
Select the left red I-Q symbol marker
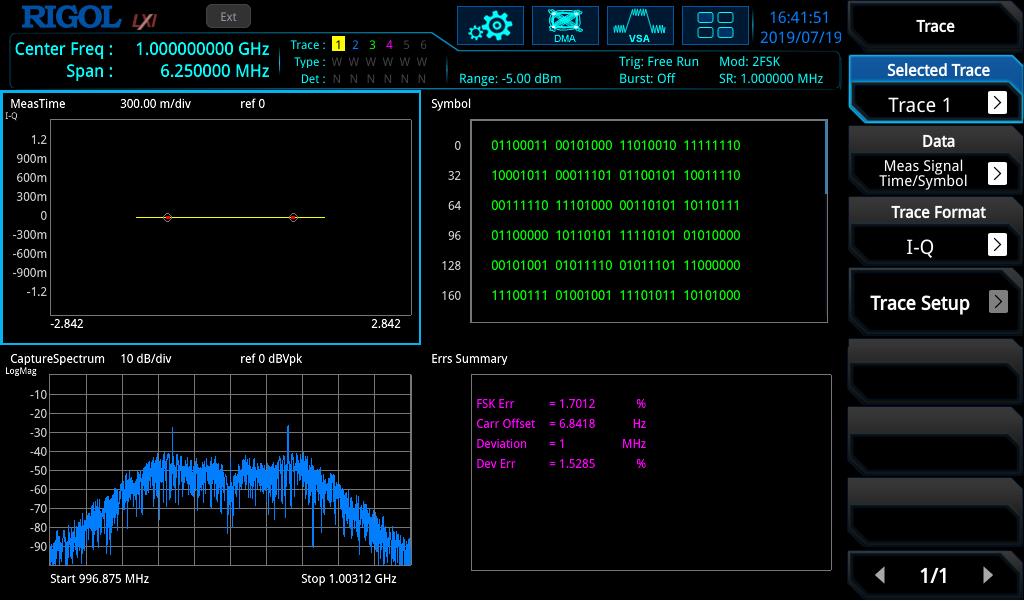coord(168,217)
